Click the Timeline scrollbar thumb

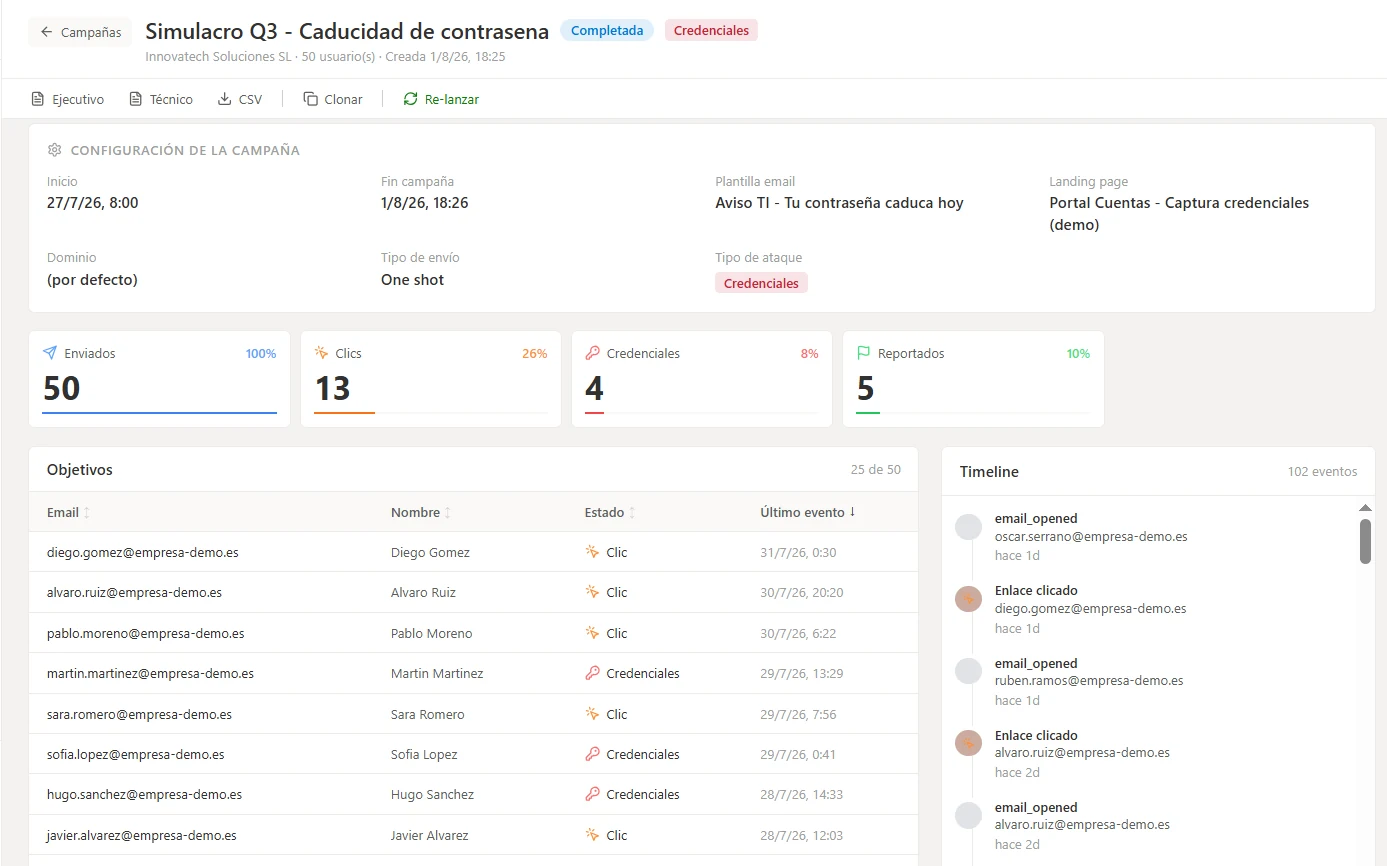[x=1365, y=541]
